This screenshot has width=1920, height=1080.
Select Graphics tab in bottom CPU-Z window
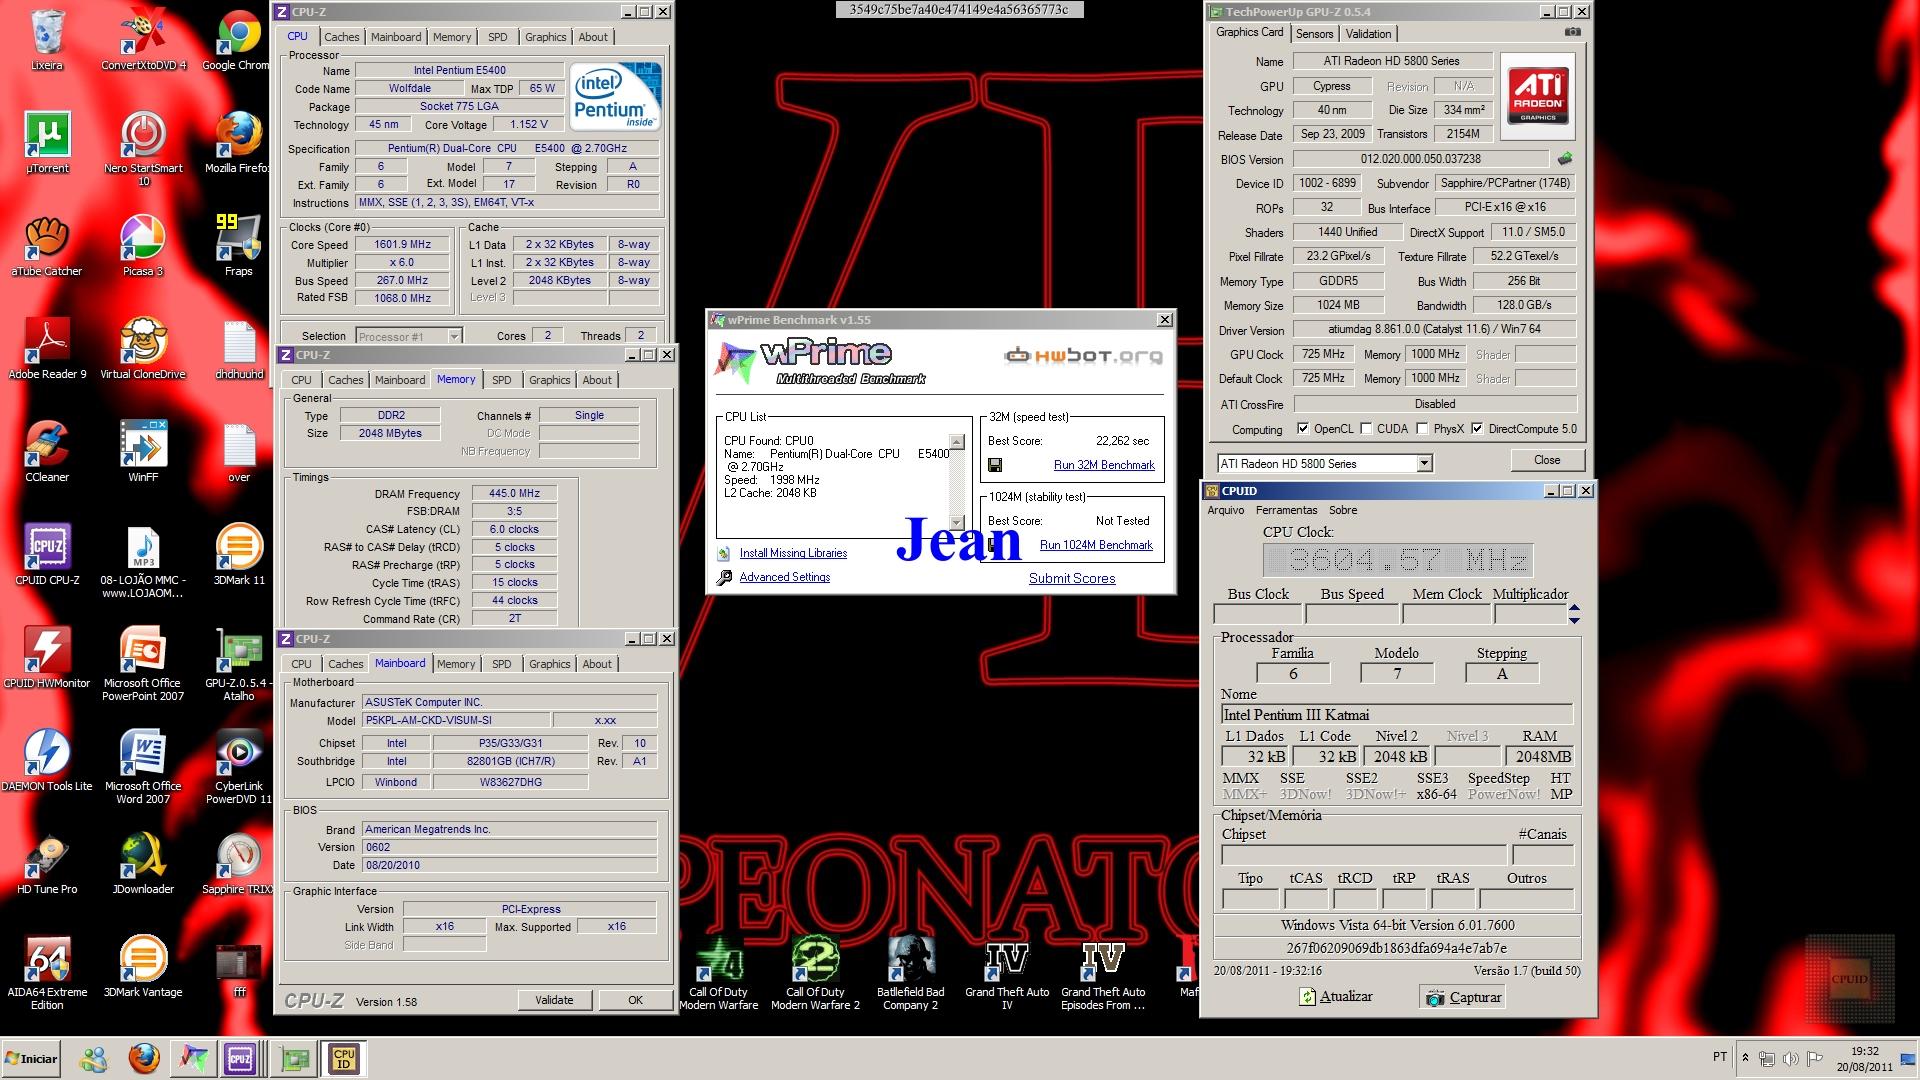point(549,664)
